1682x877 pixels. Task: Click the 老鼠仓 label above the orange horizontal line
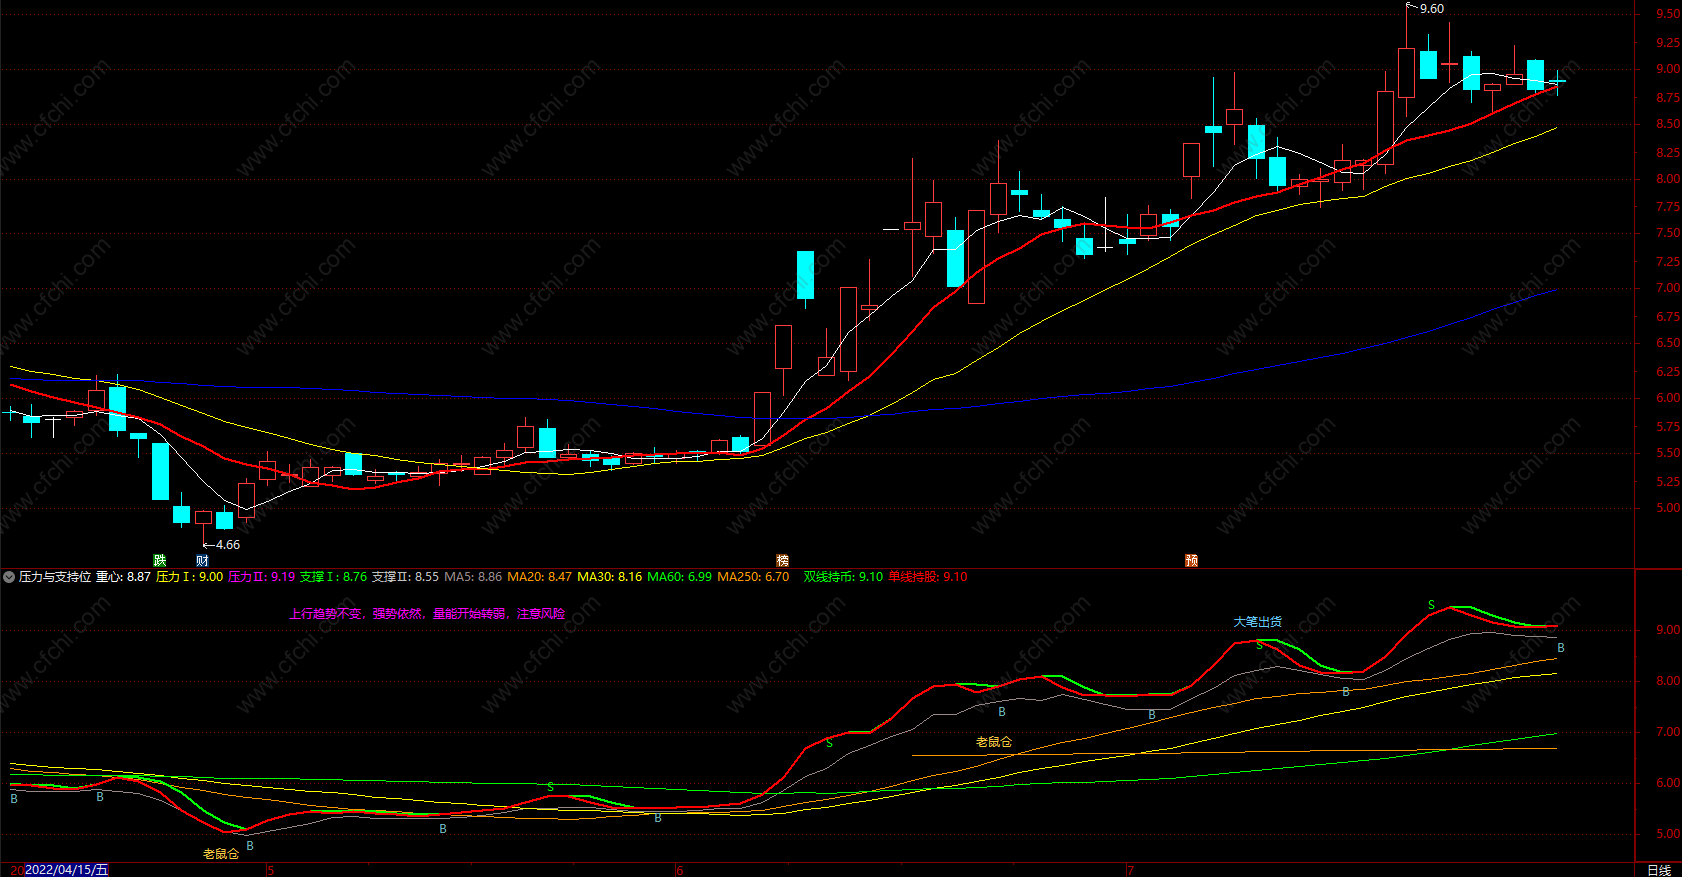994,742
